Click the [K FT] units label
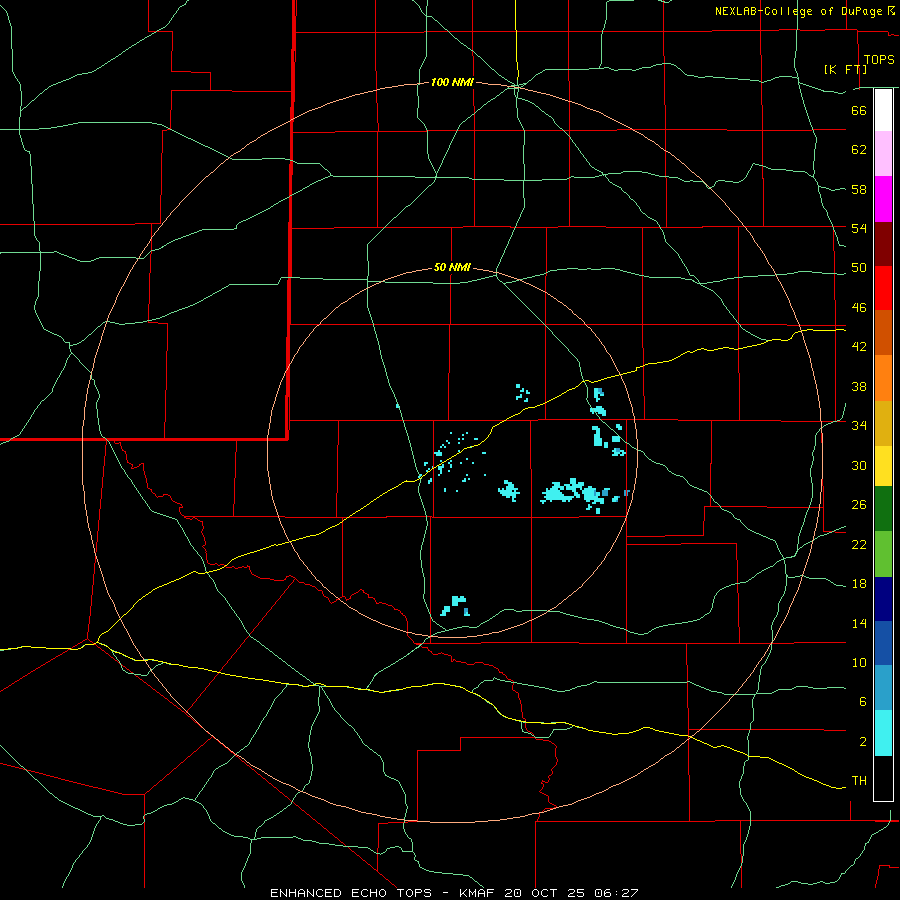 pos(845,69)
